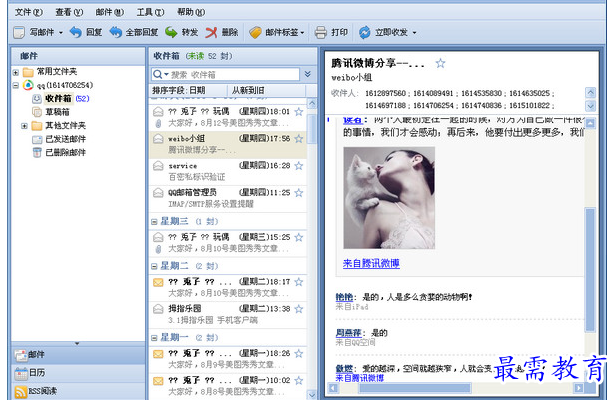The image size is (615, 400).
Task: Click recipients list scroll down arrow
Action: pos(590,106)
